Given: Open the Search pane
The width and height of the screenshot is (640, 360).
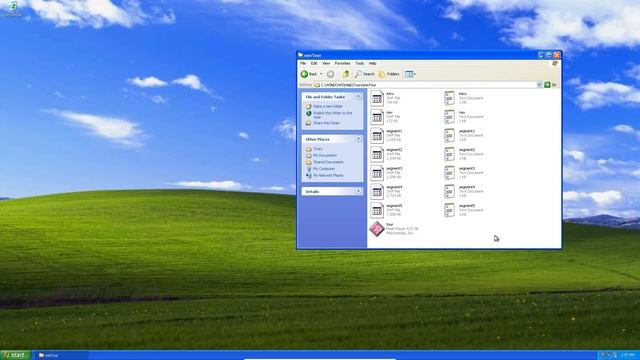Looking at the screenshot, I should click(x=364, y=74).
